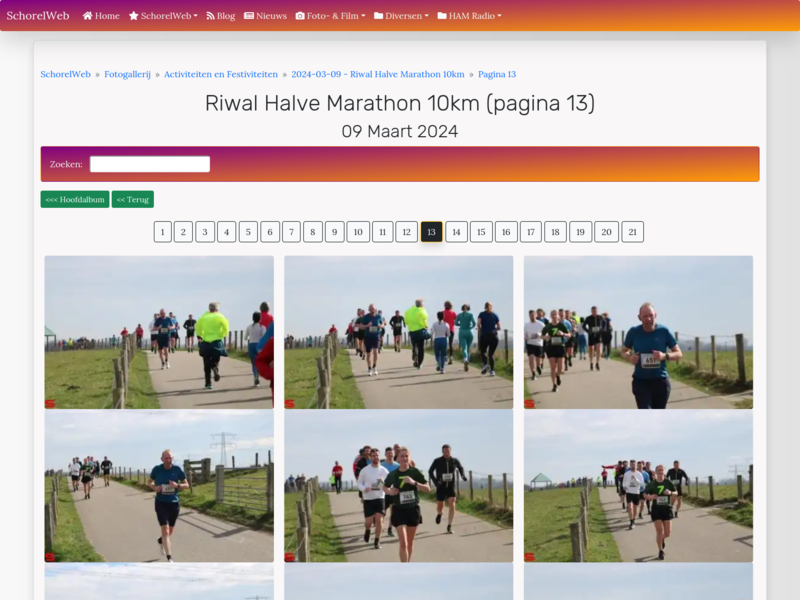Viewport: 800px width, 600px height.
Task: Open photo of group with teal-outfit runner
Action: click(x=399, y=332)
